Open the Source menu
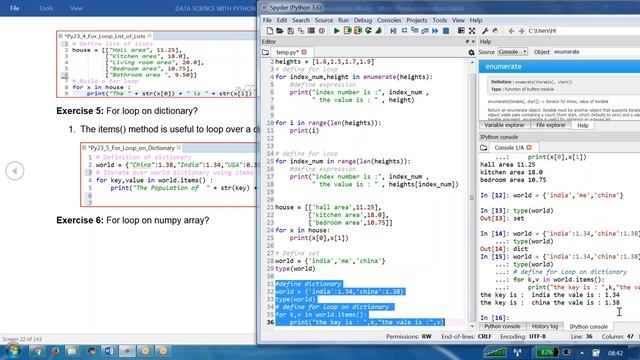The width and height of the screenshot is (640, 360). (x=324, y=20)
